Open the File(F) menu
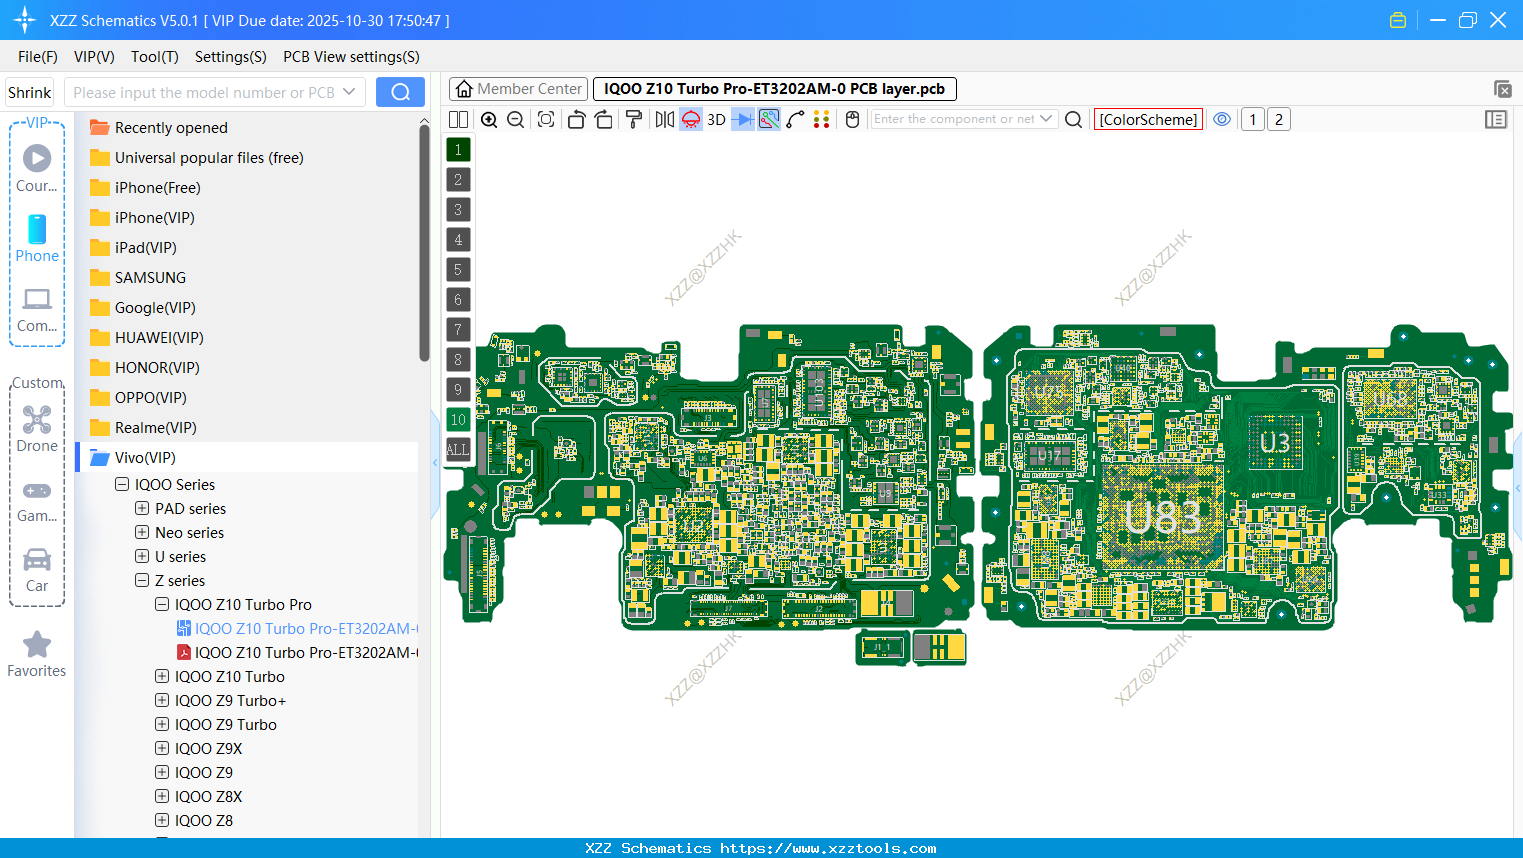The width and height of the screenshot is (1523, 858). point(38,57)
